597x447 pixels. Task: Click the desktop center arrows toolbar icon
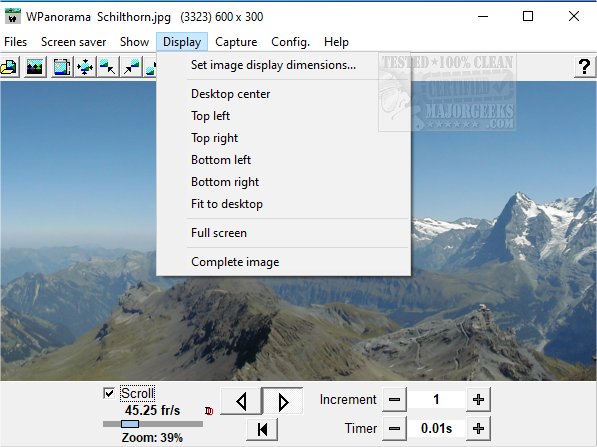click(85, 67)
